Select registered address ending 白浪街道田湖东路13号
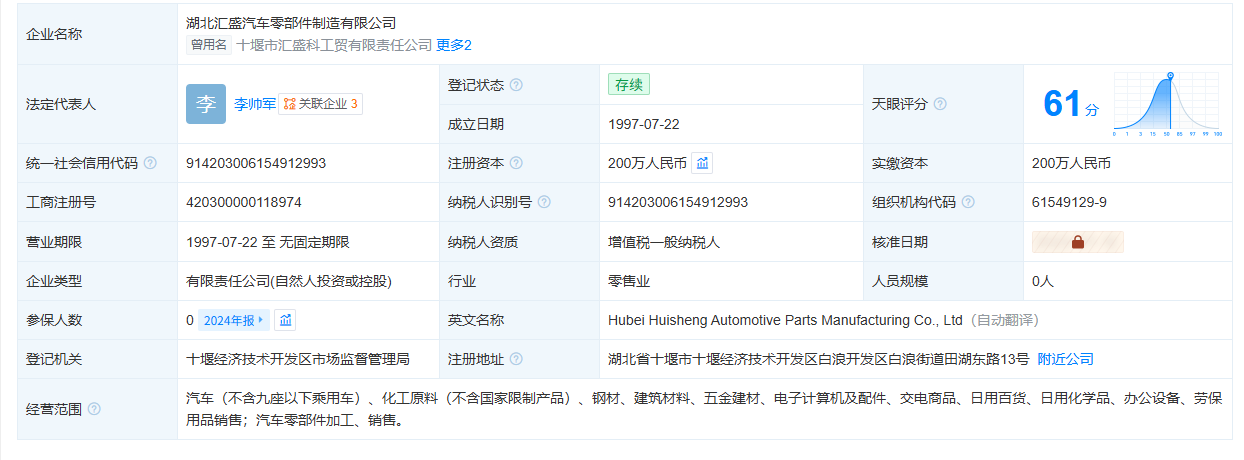Viewport: 1244px width, 460px height. [818, 359]
